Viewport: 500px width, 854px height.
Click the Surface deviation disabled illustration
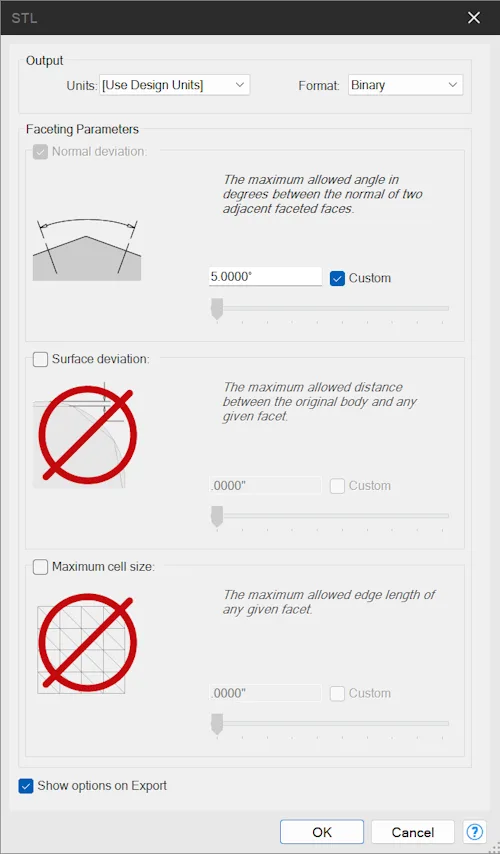click(87, 436)
